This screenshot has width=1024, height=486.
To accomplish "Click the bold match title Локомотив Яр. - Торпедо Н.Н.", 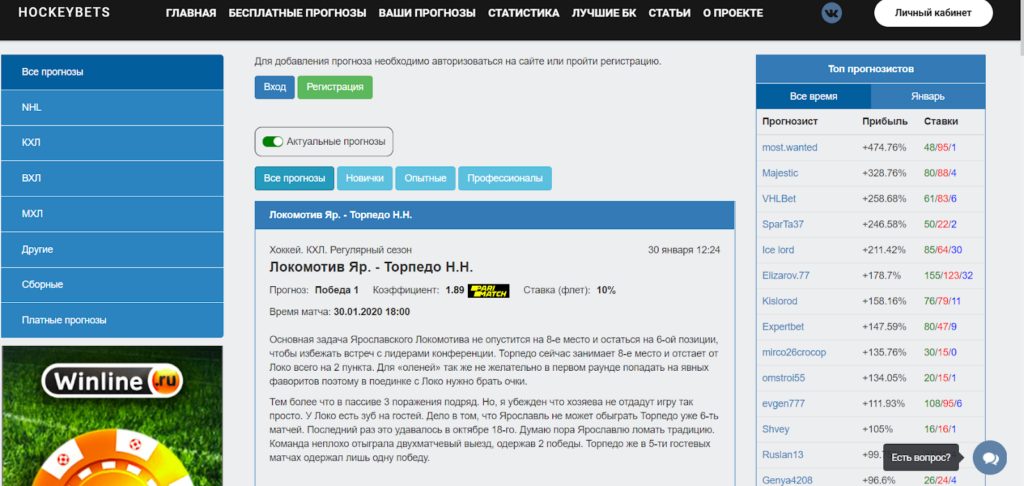I will coord(371,267).
